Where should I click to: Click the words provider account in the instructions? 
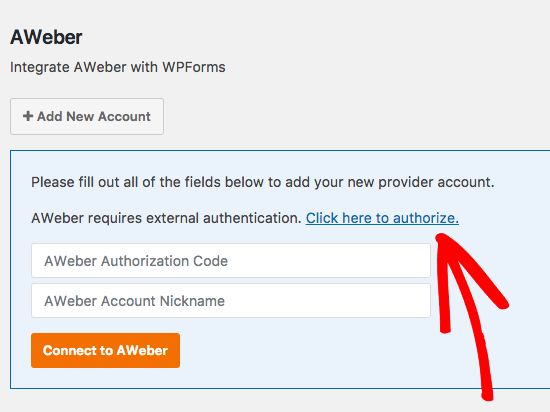coord(436,182)
